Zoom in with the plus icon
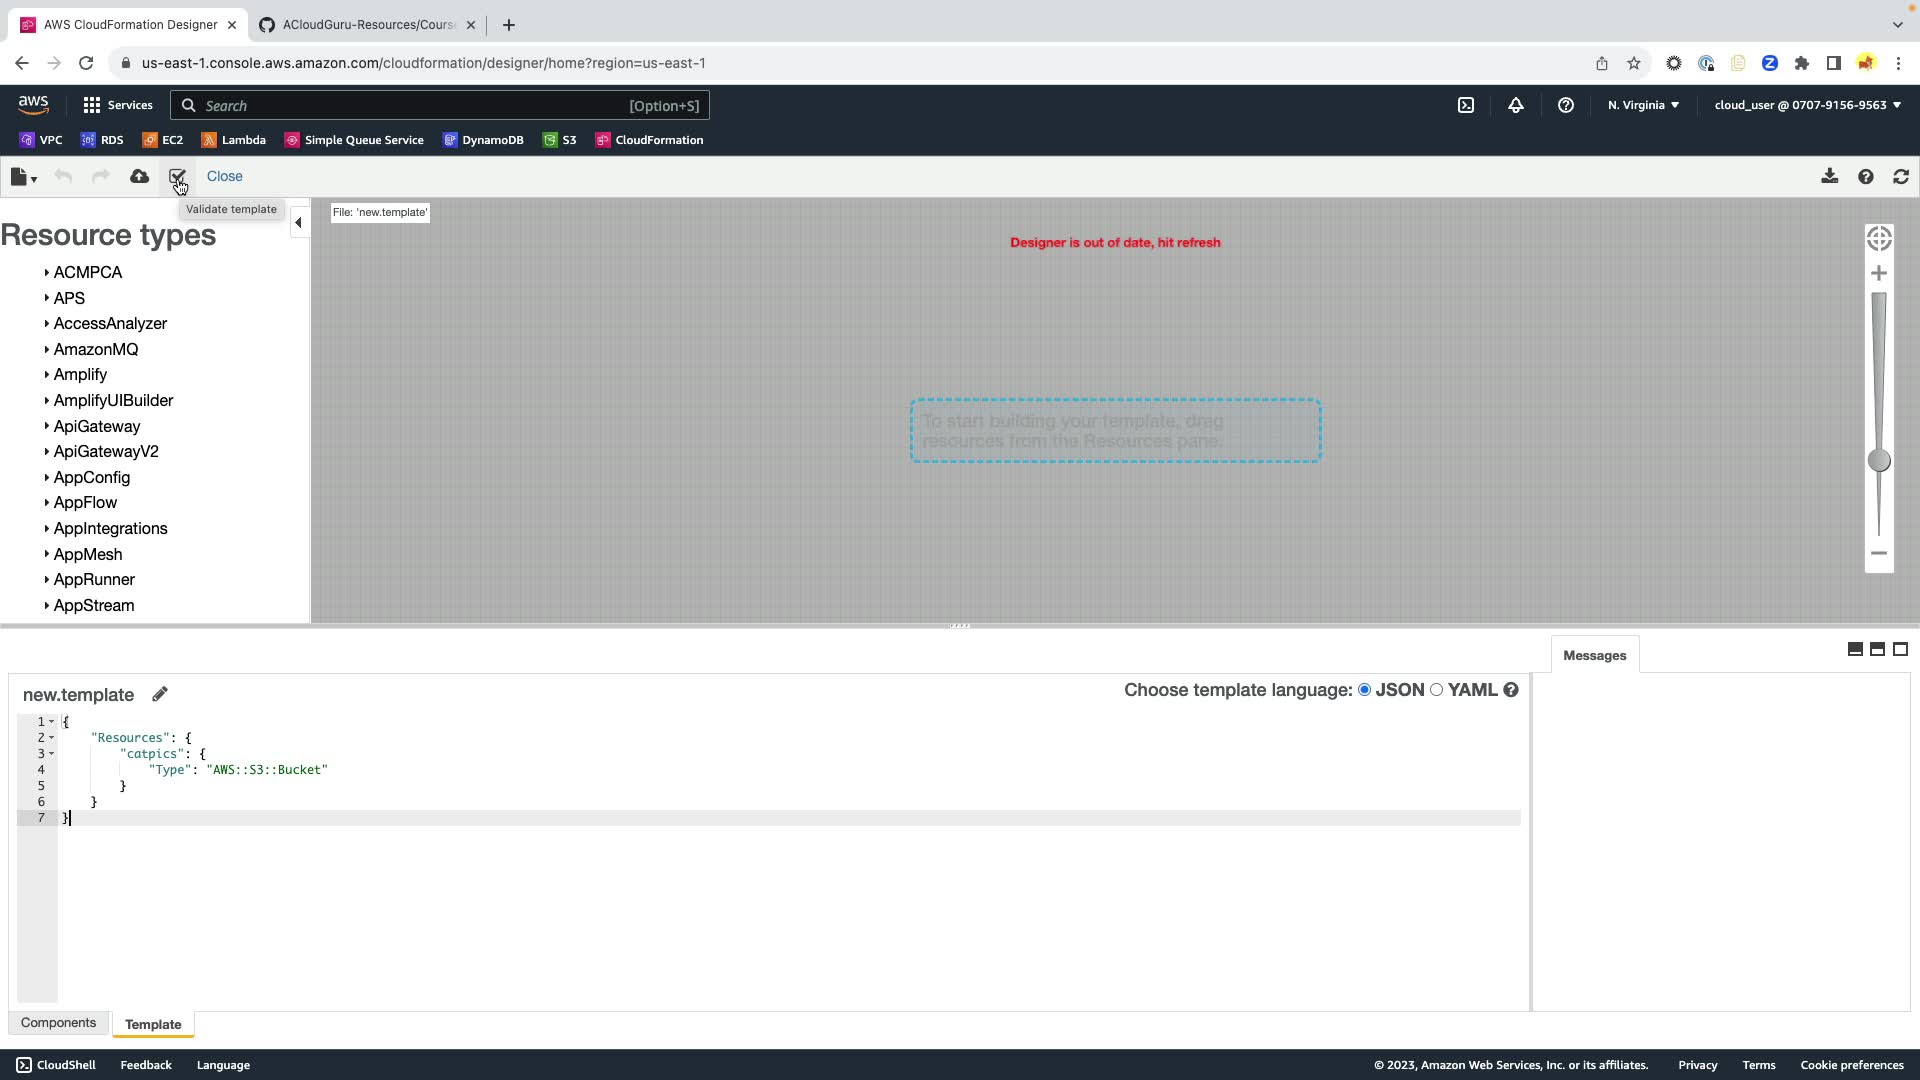The height and width of the screenshot is (1080, 1920). pyautogui.click(x=1879, y=273)
